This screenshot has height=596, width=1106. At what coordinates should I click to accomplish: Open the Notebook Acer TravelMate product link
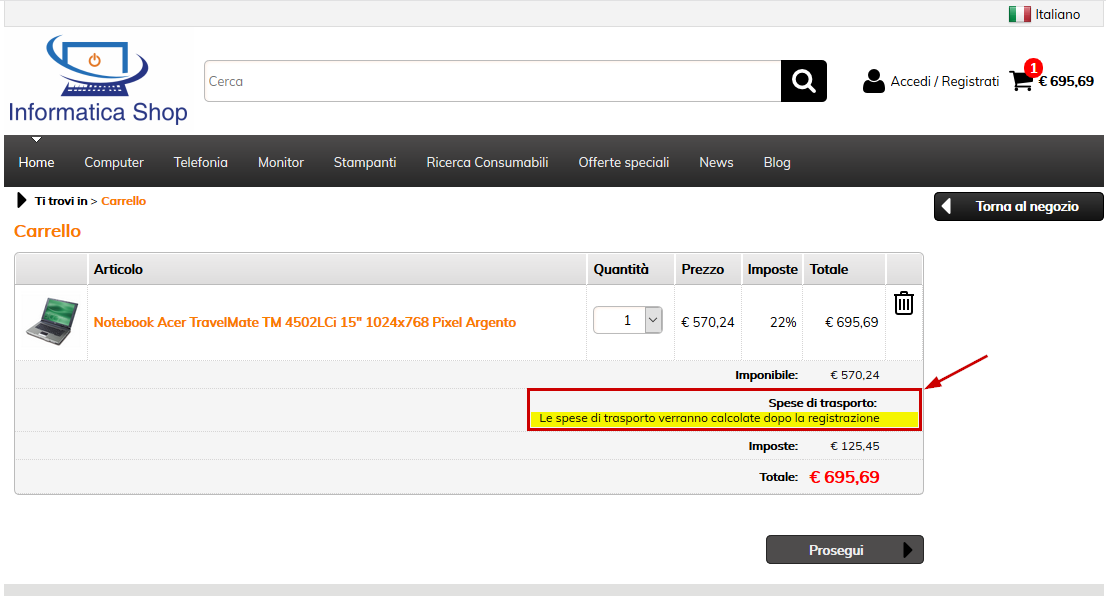[305, 322]
